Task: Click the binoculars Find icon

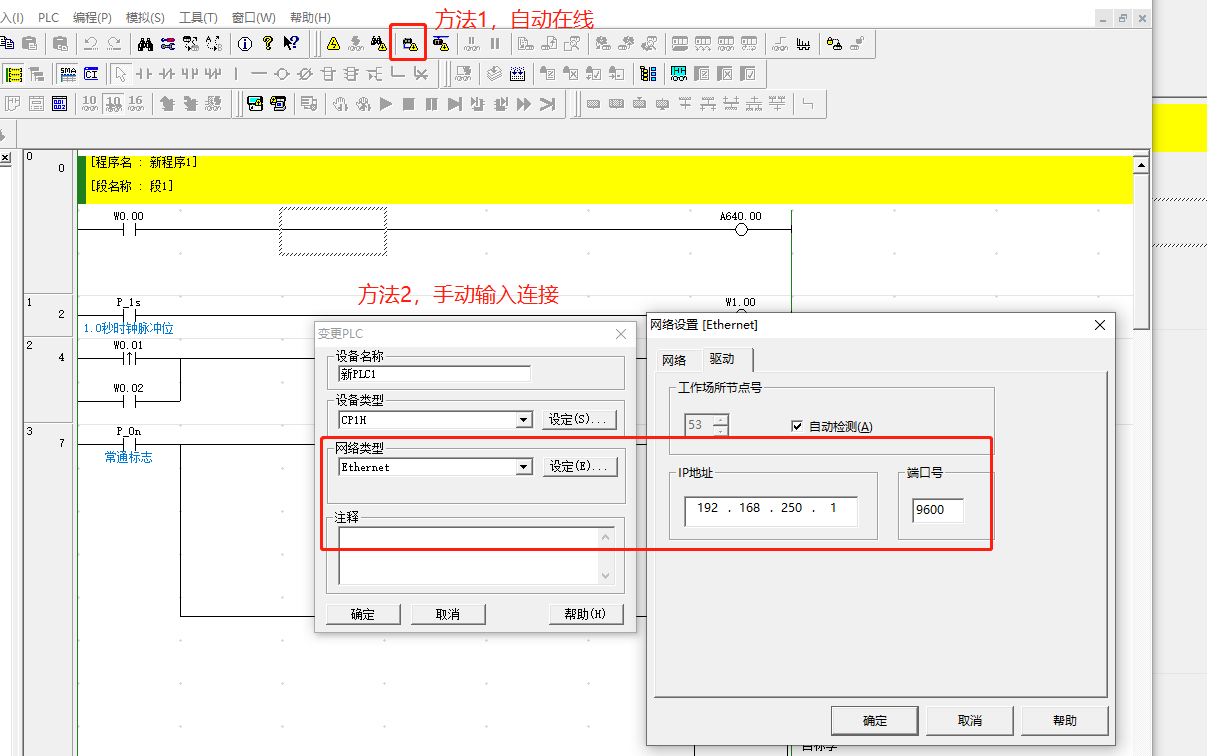Action: tap(145, 44)
